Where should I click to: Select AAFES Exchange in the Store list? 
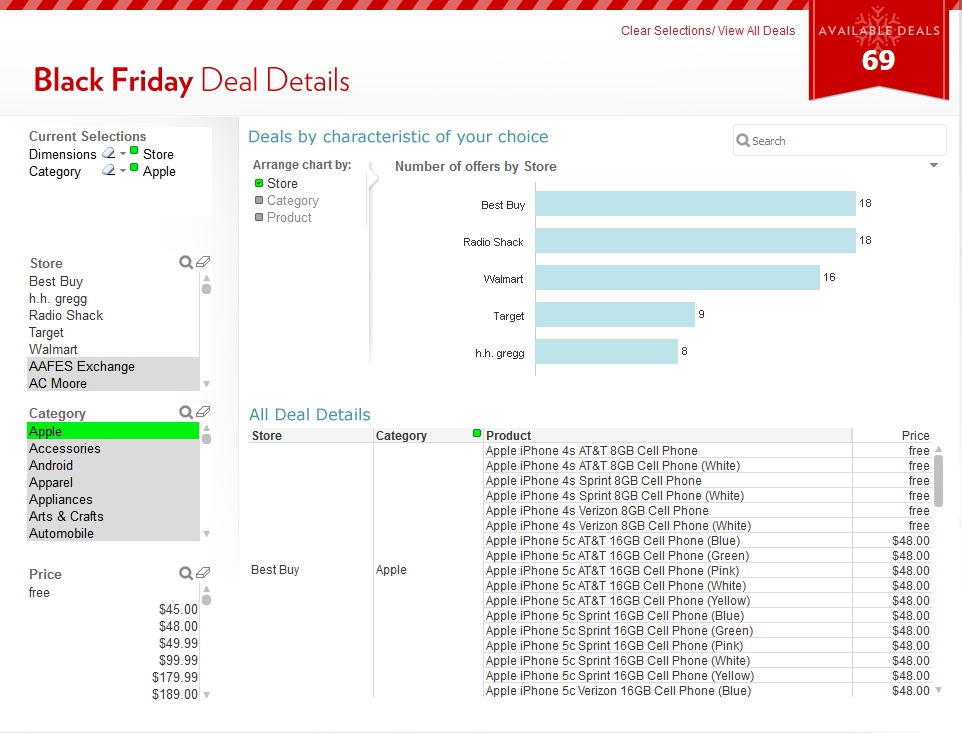[x=114, y=366]
